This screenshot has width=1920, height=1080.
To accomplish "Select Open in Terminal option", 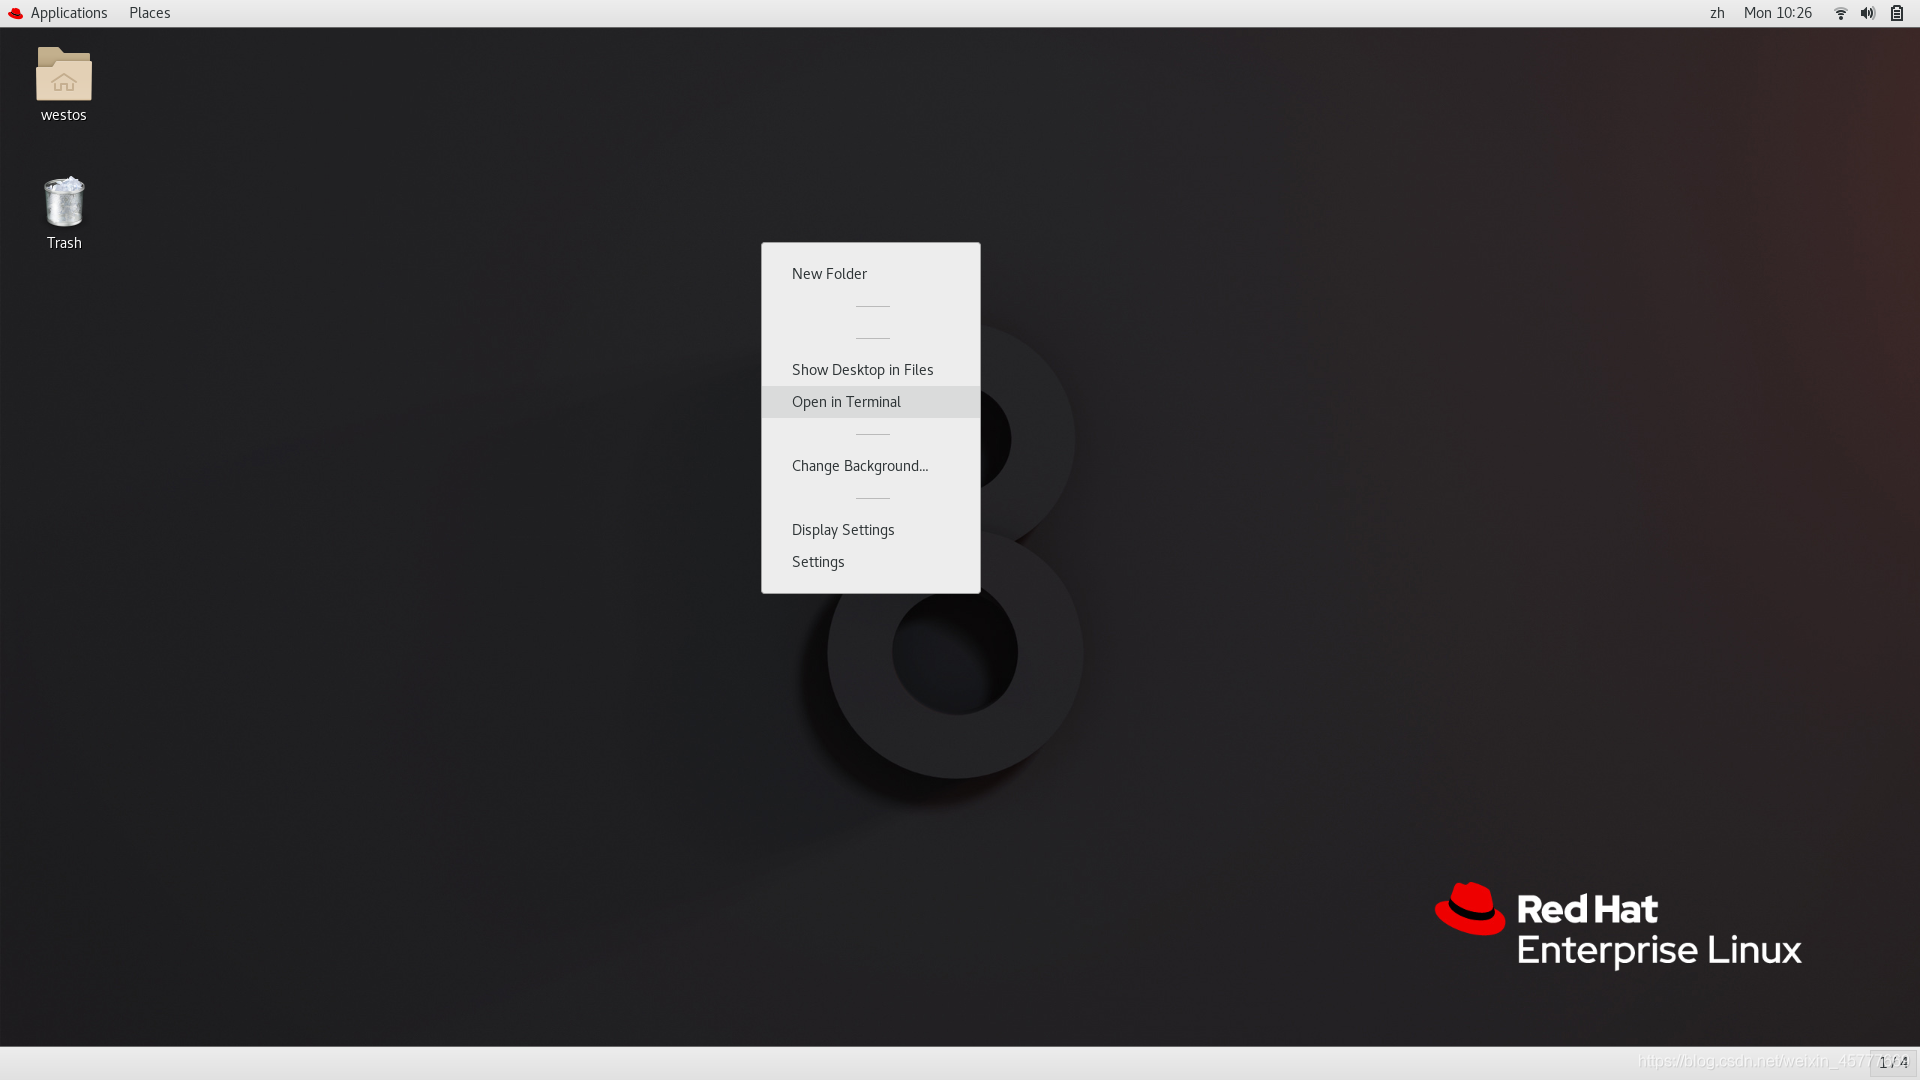I will [x=845, y=401].
